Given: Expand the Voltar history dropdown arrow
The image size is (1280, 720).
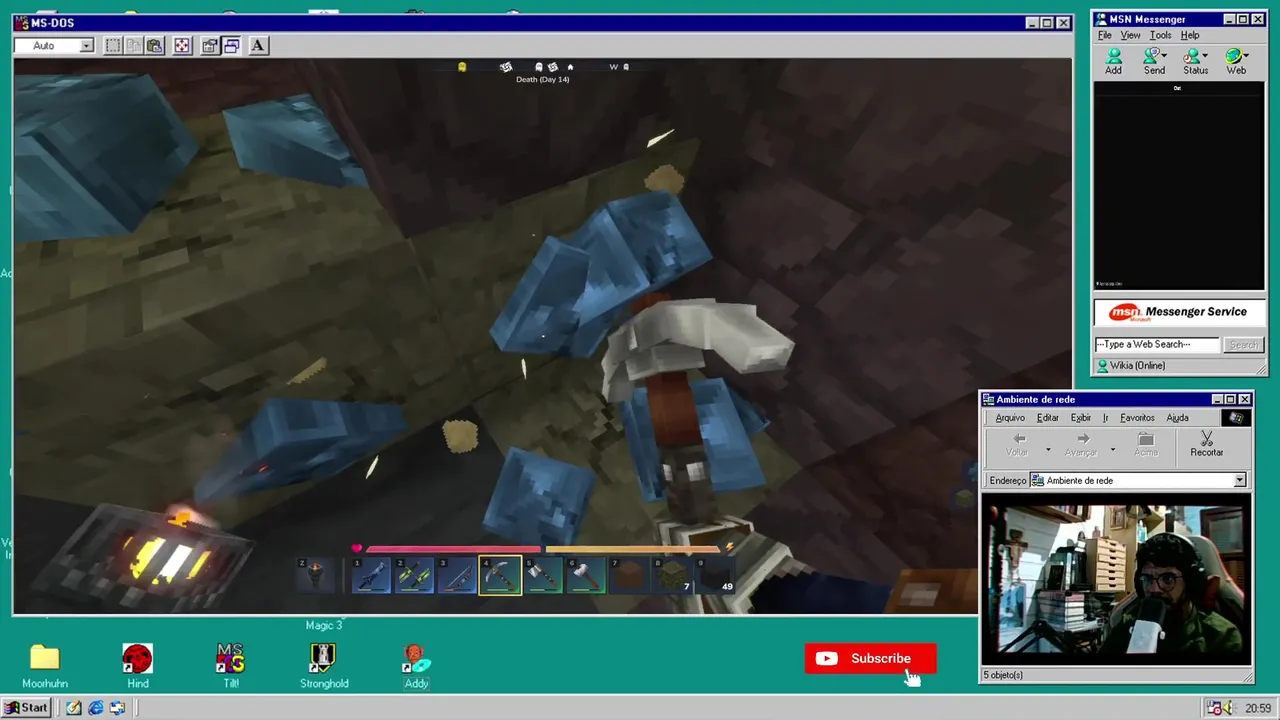Looking at the screenshot, I should point(1048,450).
